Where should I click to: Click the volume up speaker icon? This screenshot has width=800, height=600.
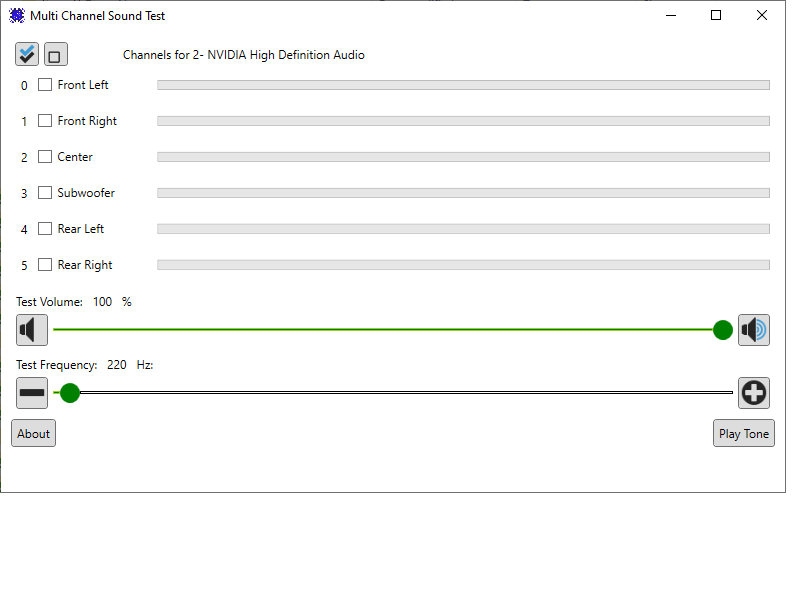(754, 330)
